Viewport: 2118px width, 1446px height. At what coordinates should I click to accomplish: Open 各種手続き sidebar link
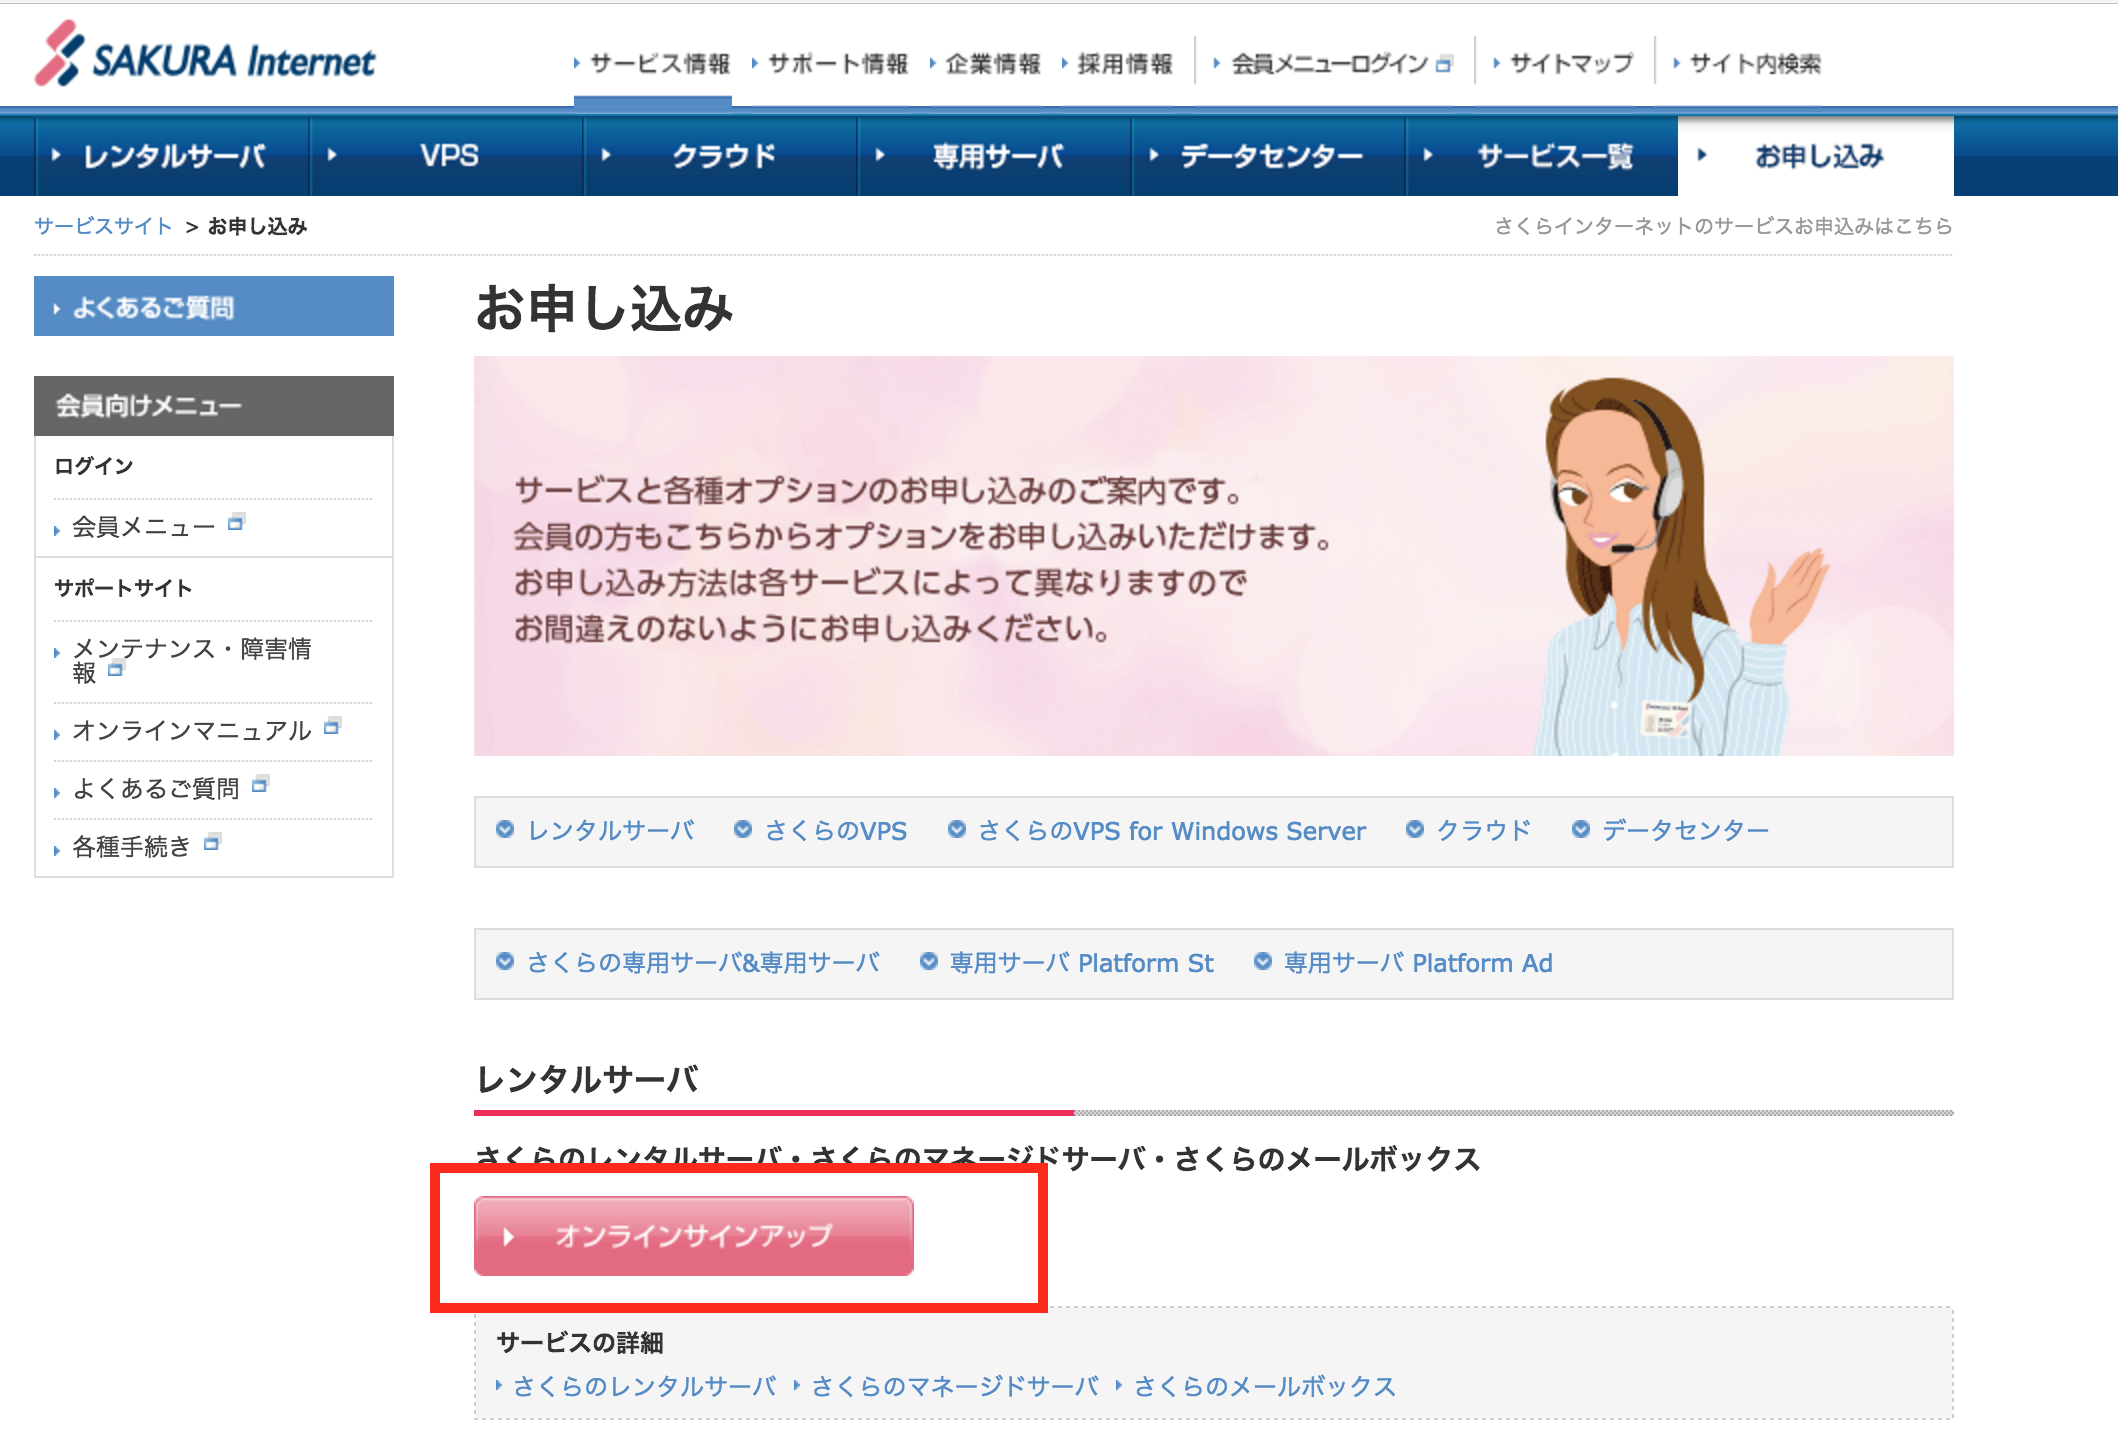coord(131,846)
